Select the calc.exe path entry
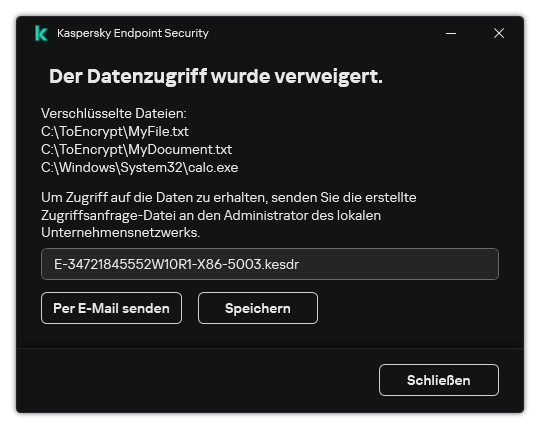The width and height of the screenshot is (540, 429). tap(139, 168)
